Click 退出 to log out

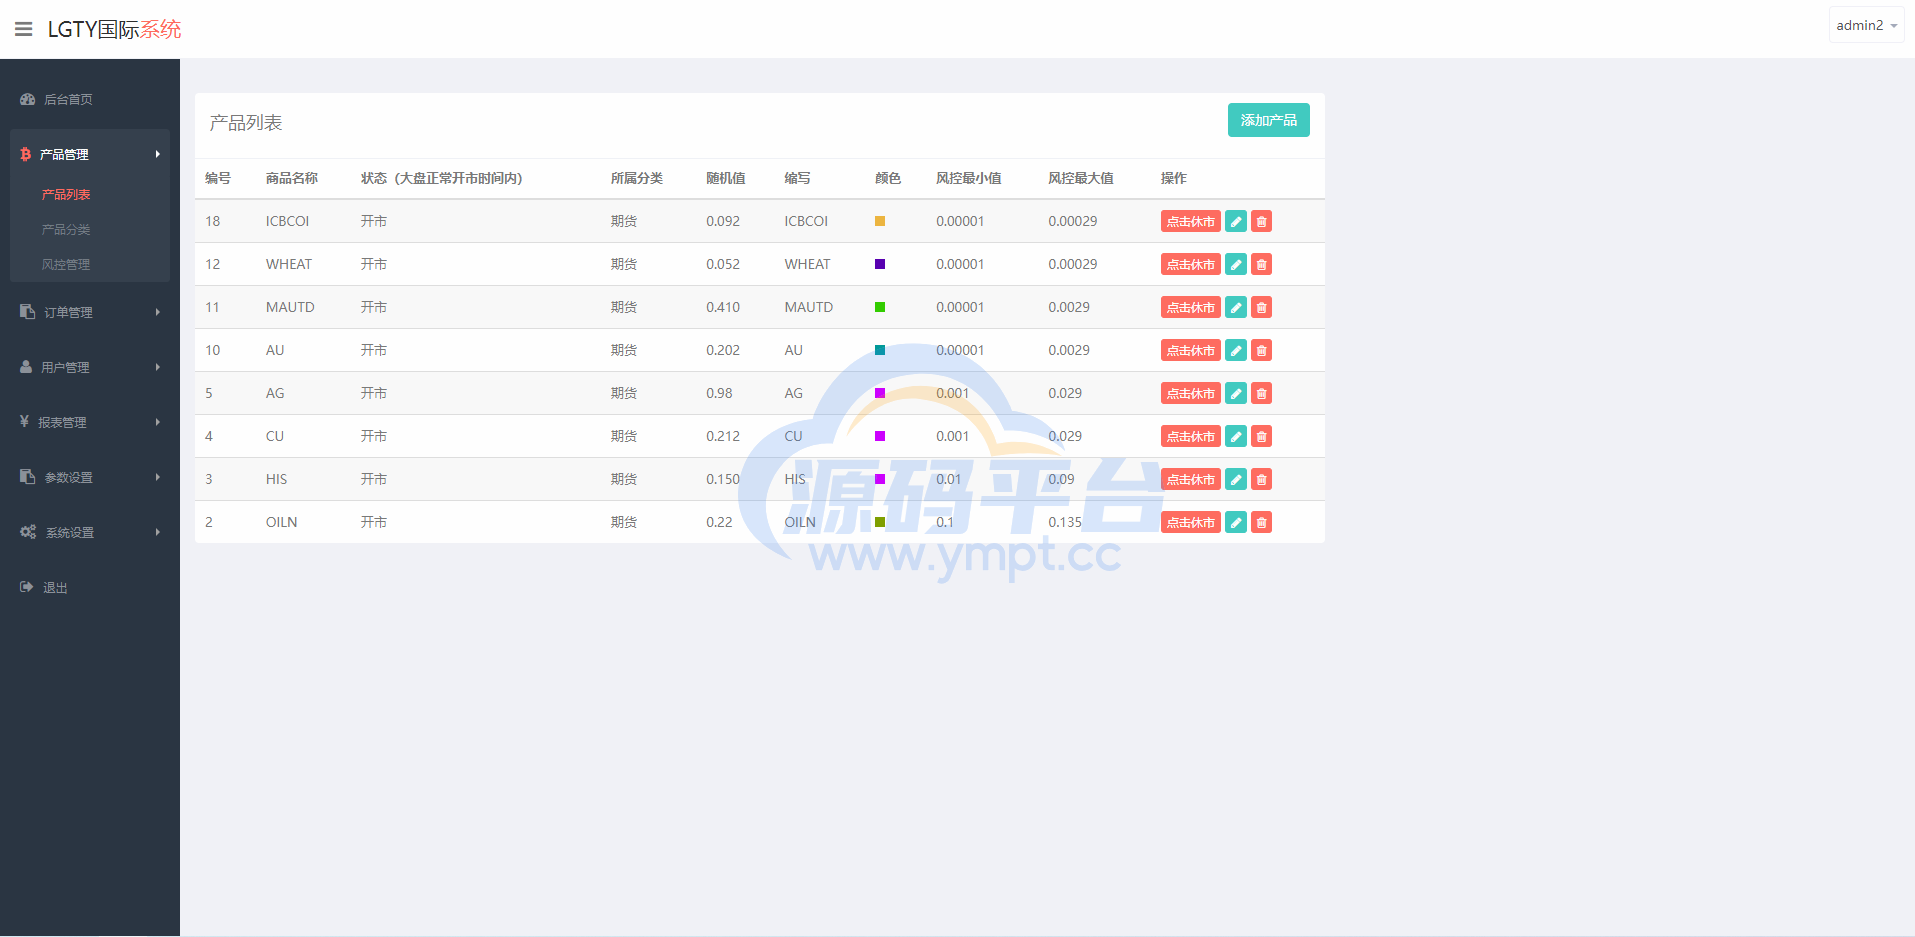tap(55, 587)
